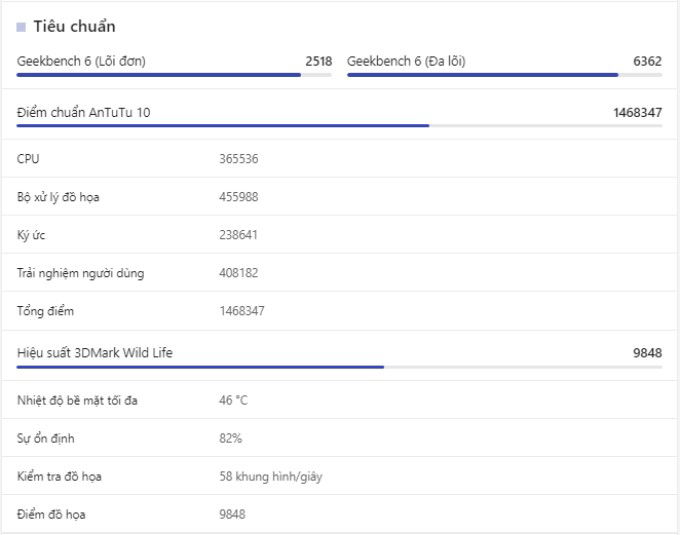Select the Kiểm tra đồ họa row
The width and height of the screenshot is (680, 535).
tap(339, 476)
